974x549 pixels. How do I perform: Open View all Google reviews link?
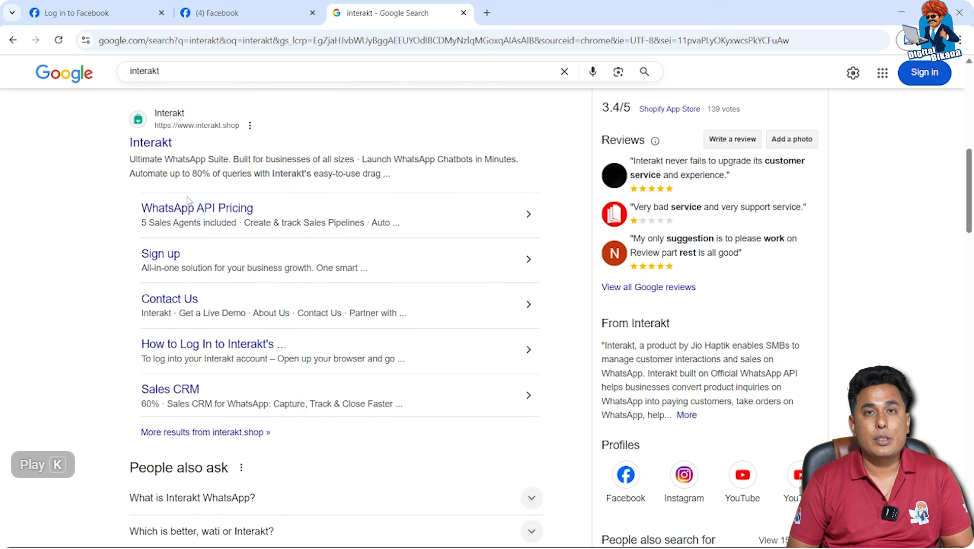648,287
